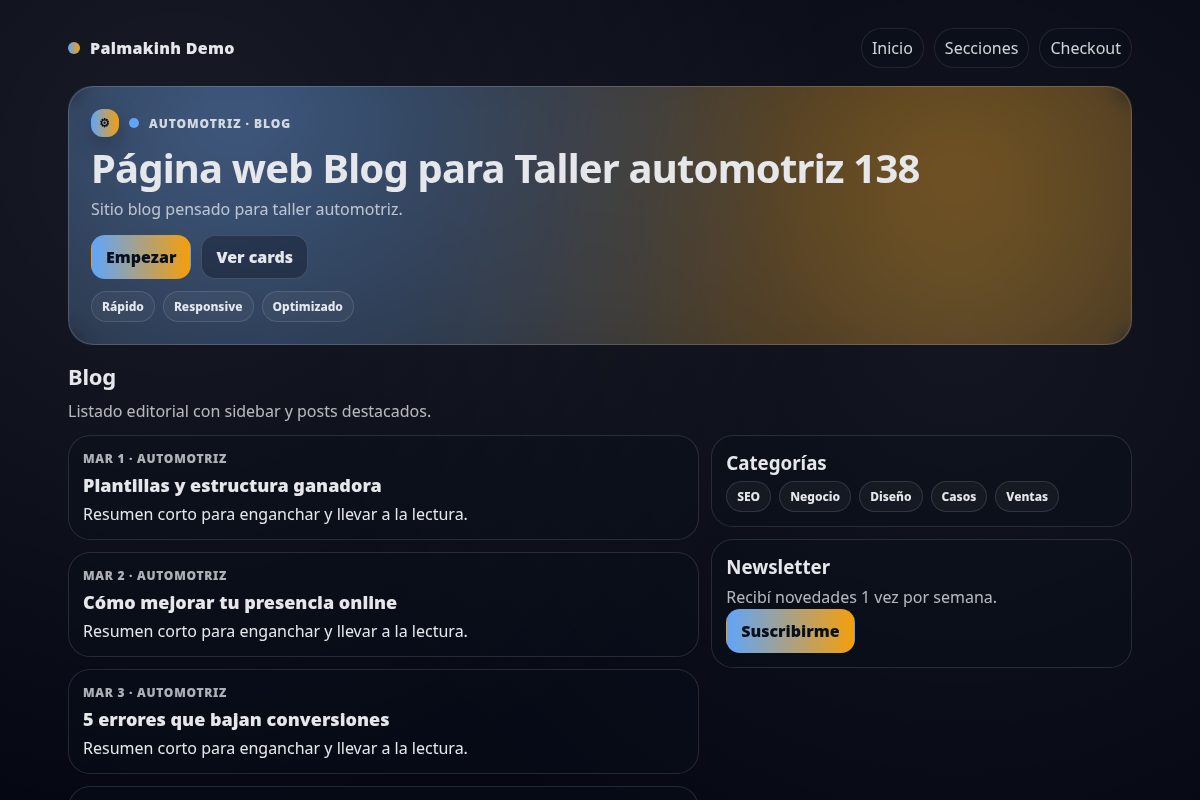Select the Negocio category chip
This screenshot has width=1200, height=800.
point(815,496)
